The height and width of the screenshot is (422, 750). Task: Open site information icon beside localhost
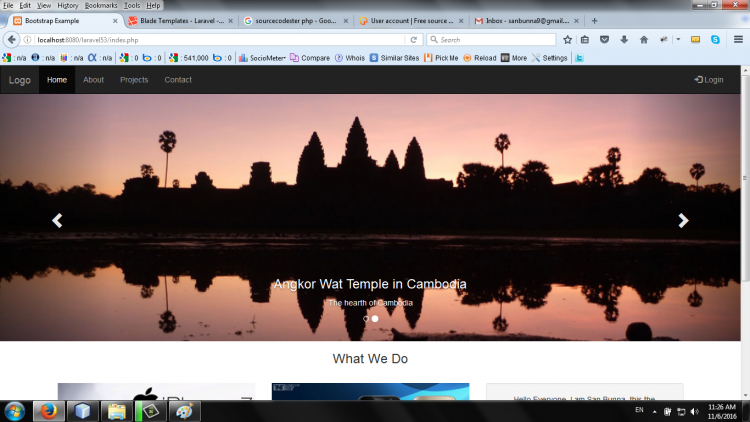[x=28, y=40]
